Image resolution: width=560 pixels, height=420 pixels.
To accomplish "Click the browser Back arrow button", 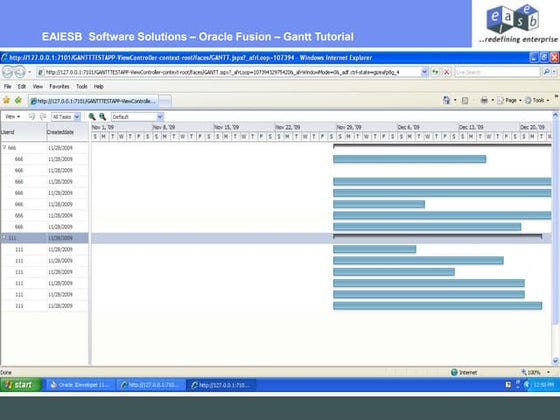I will tap(7, 72).
